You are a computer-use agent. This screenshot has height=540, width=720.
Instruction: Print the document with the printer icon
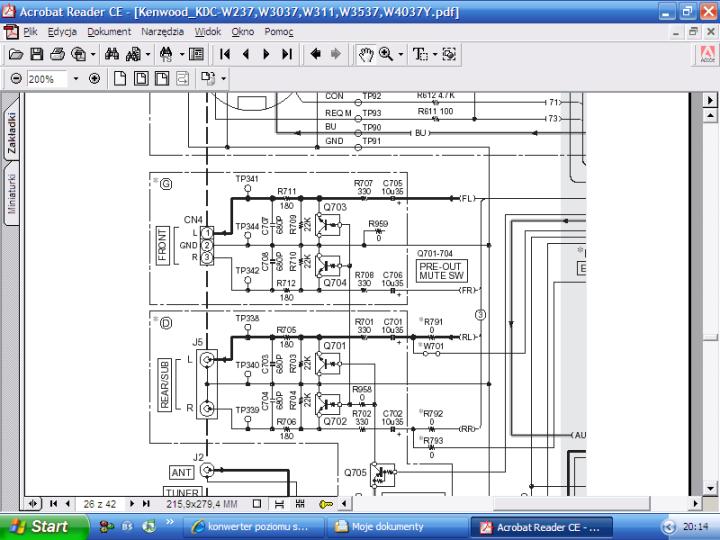coord(57,55)
